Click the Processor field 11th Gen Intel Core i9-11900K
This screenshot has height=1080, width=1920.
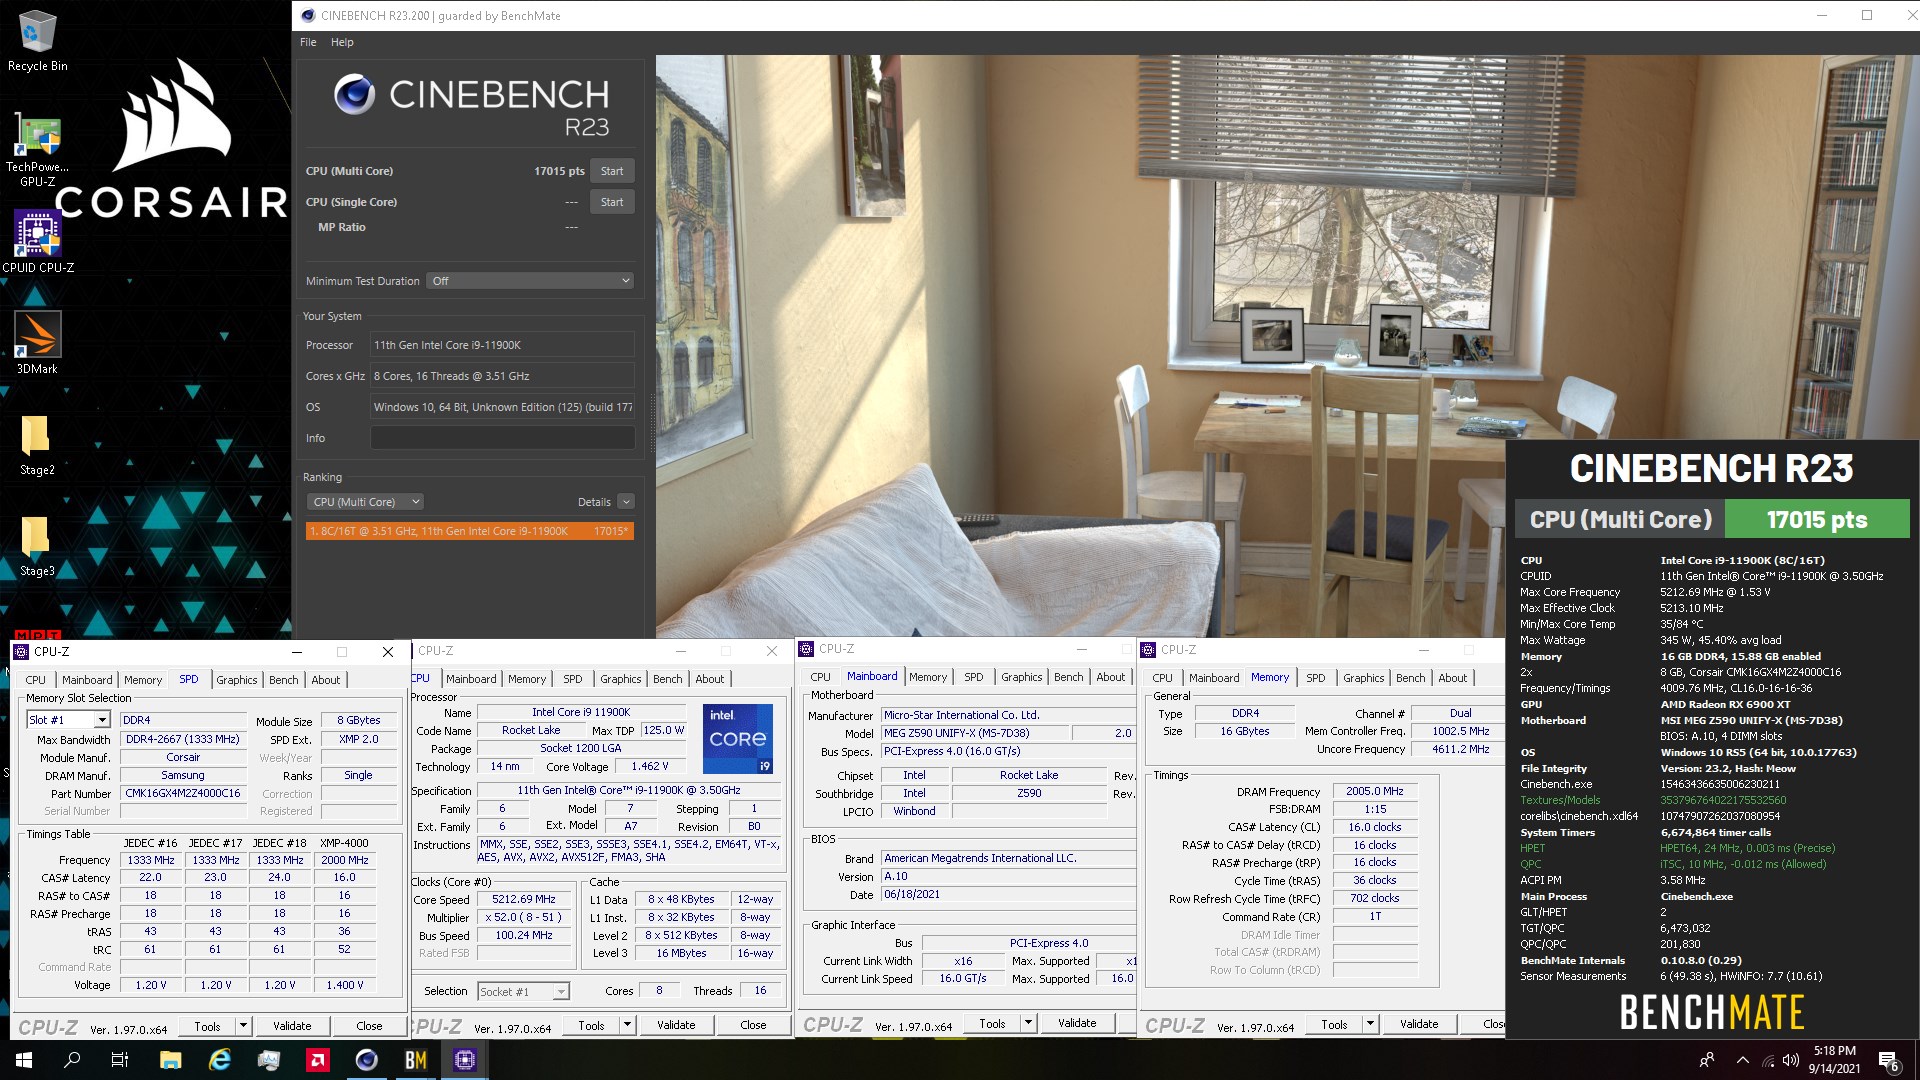[x=502, y=345]
